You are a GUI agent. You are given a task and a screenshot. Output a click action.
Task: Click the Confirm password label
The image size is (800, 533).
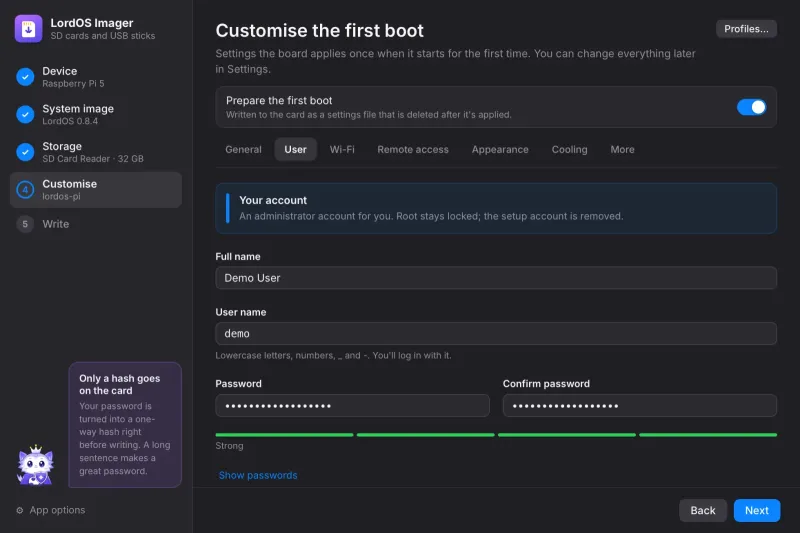pos(546,384)
